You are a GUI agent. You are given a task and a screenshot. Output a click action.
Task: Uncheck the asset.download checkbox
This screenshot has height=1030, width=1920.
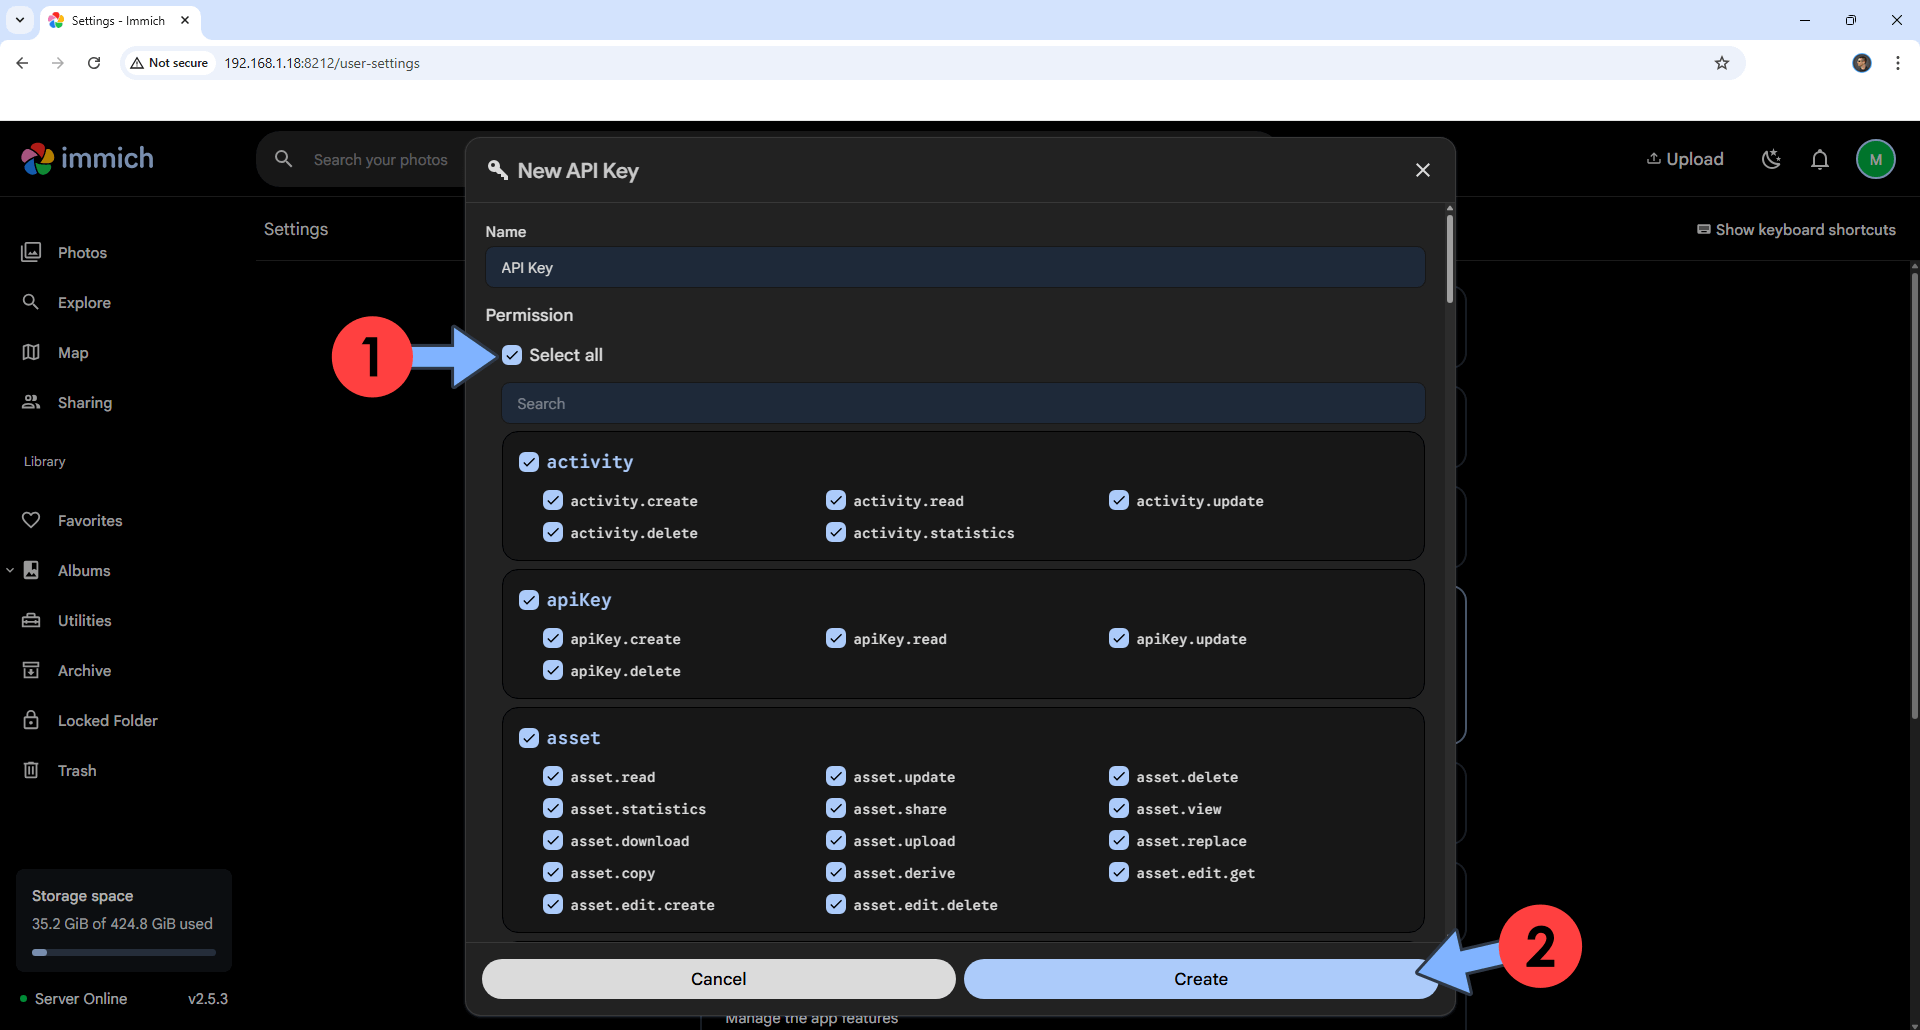pyautogui.click(x=552, y=840)
